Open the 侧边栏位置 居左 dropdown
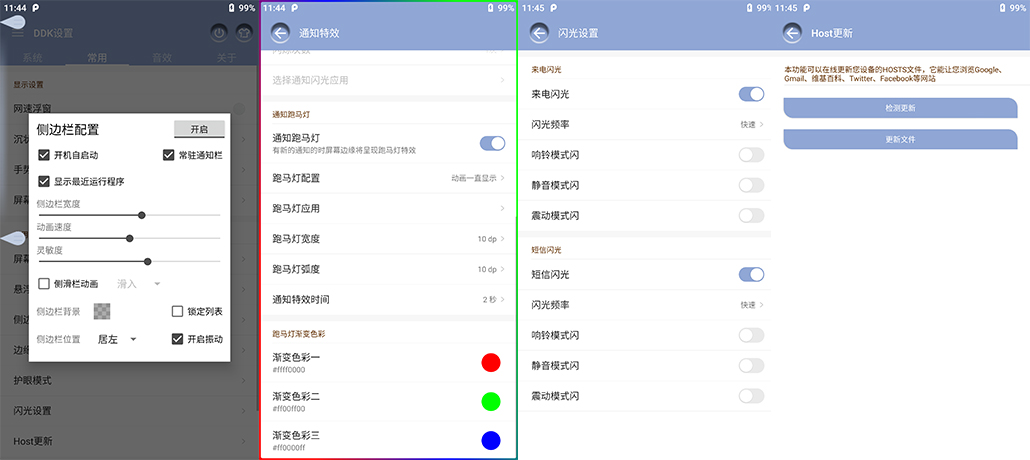This screenshot has height=460, width=1030. [117, 339]
